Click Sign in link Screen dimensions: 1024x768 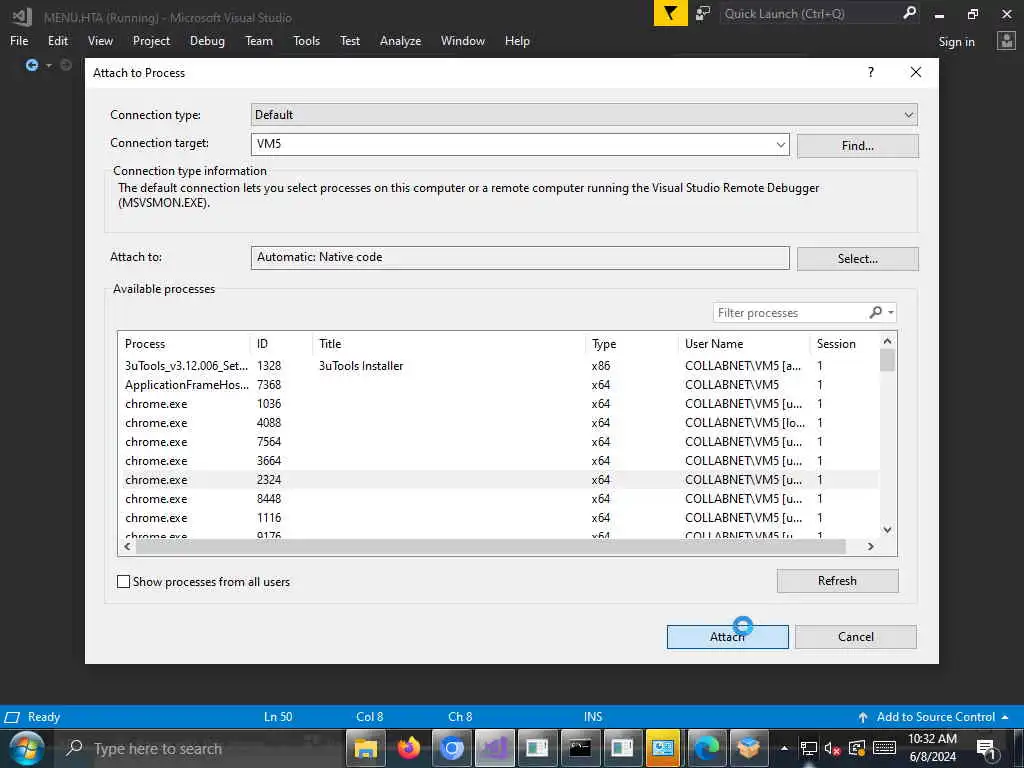(x=956, y=42)
